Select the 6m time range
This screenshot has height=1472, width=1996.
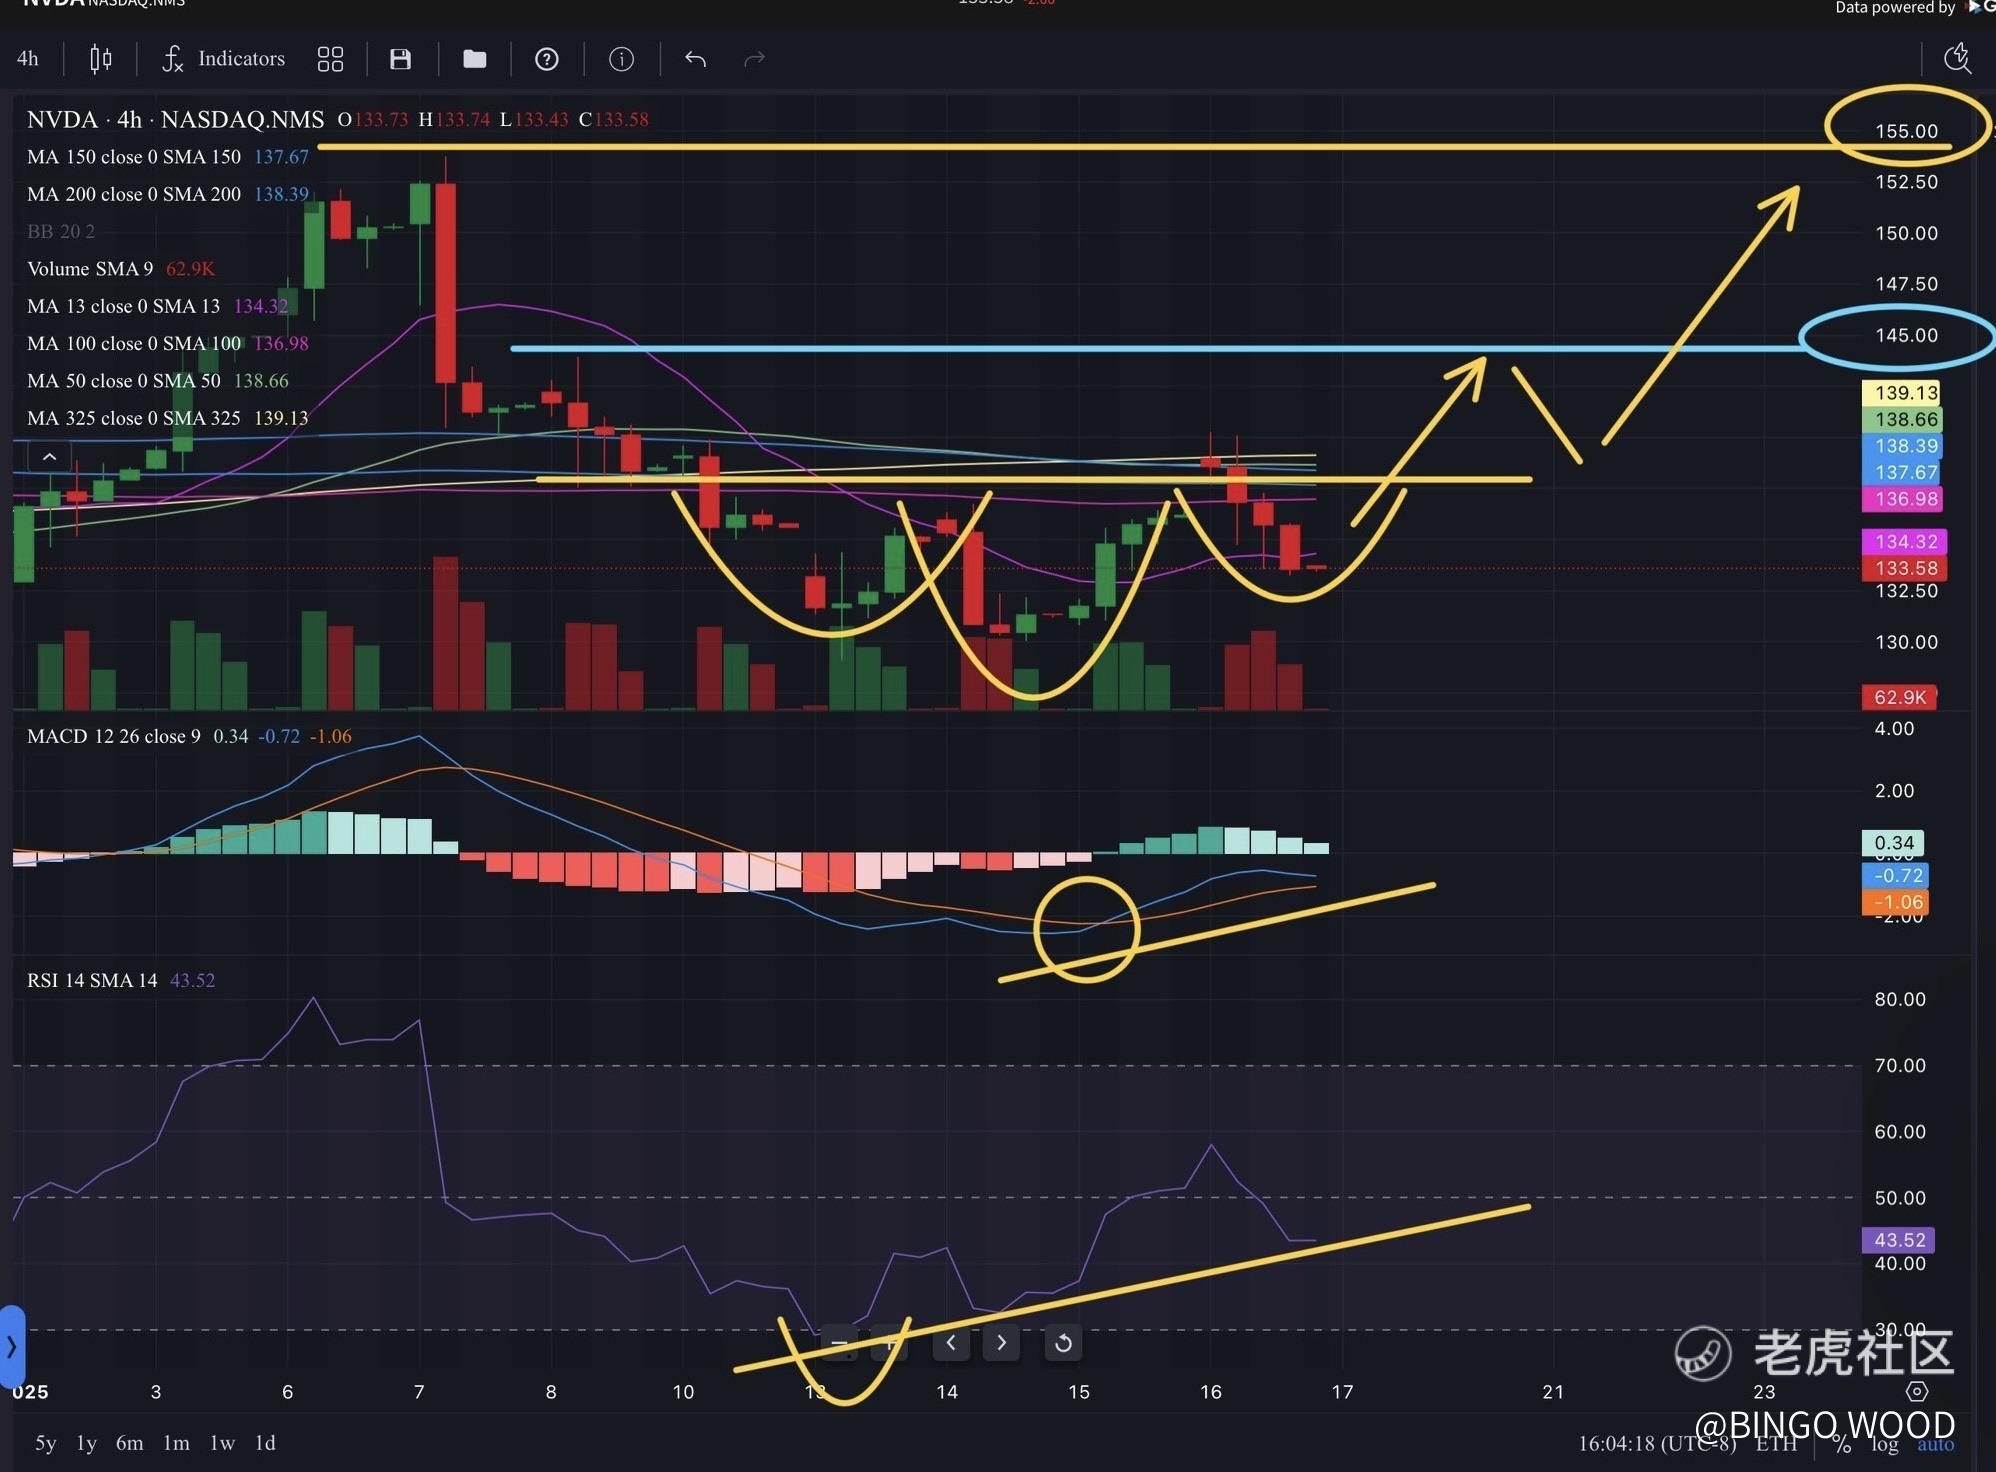point(129,1443)
